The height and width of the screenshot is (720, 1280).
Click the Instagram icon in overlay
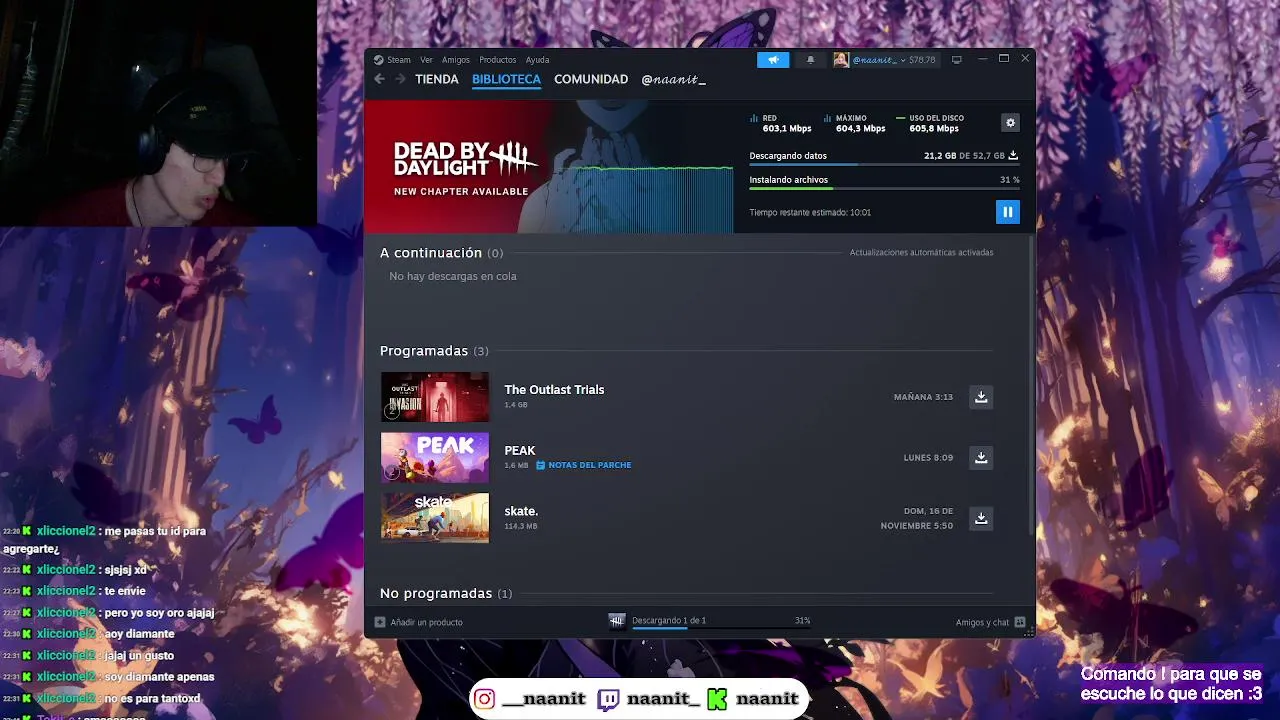pos(485,699)
